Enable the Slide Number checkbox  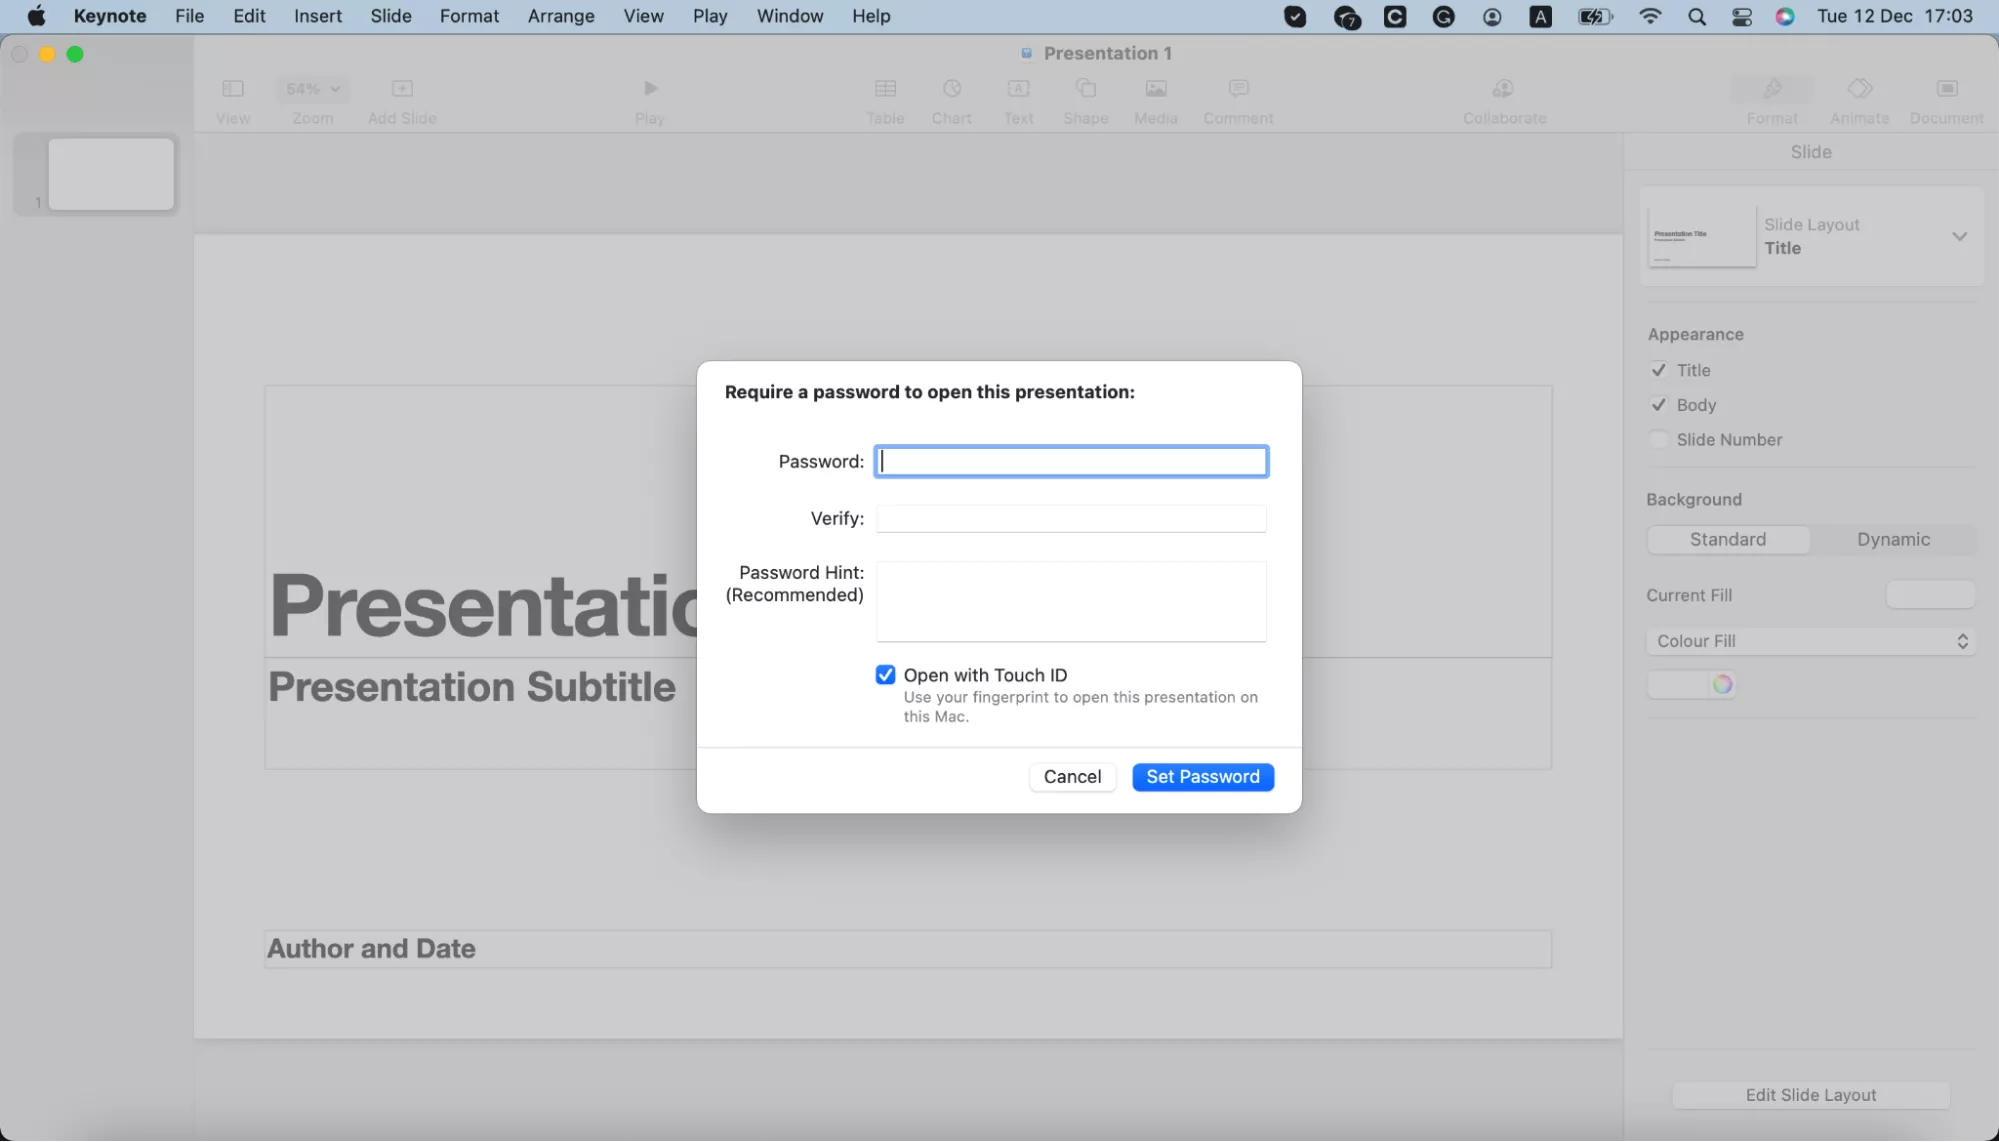point(1658,439)
